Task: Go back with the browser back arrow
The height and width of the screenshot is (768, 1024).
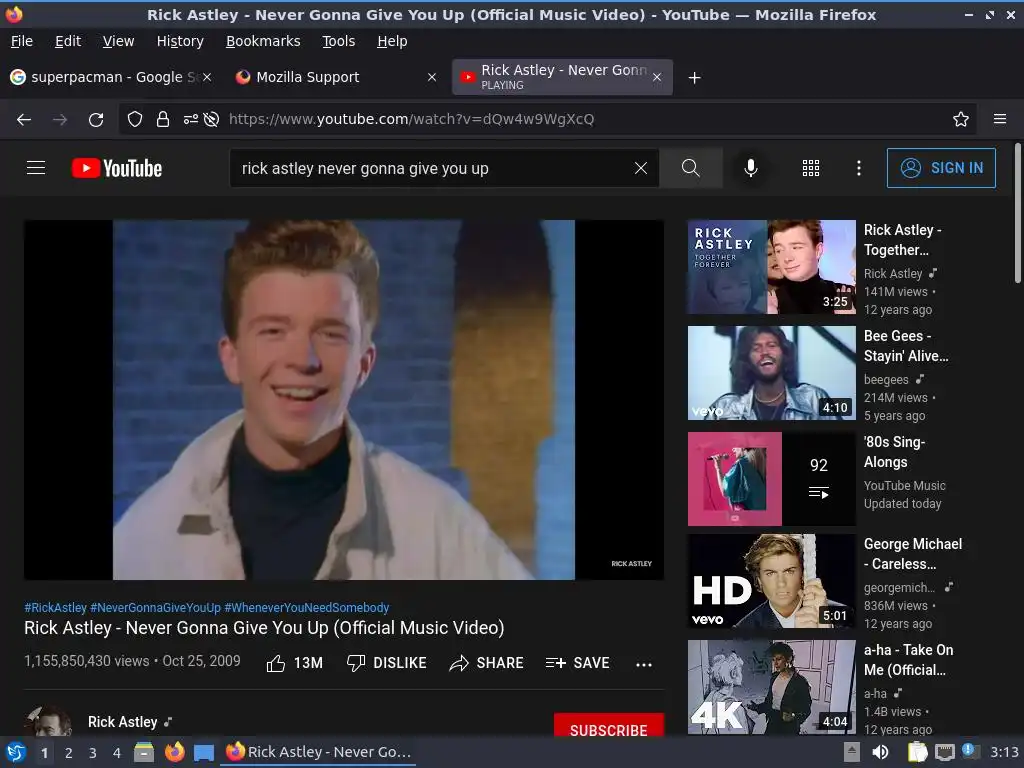Action: (24, 120)
